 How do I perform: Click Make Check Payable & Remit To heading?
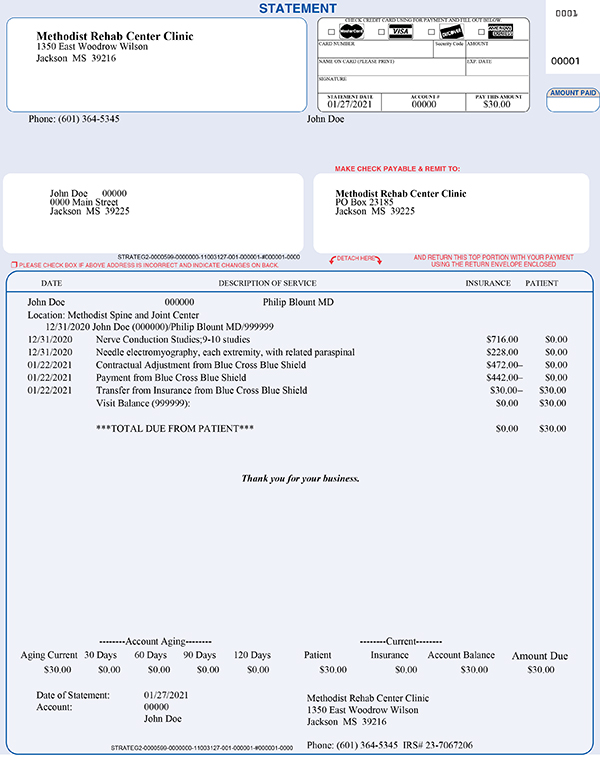[397, 169]
